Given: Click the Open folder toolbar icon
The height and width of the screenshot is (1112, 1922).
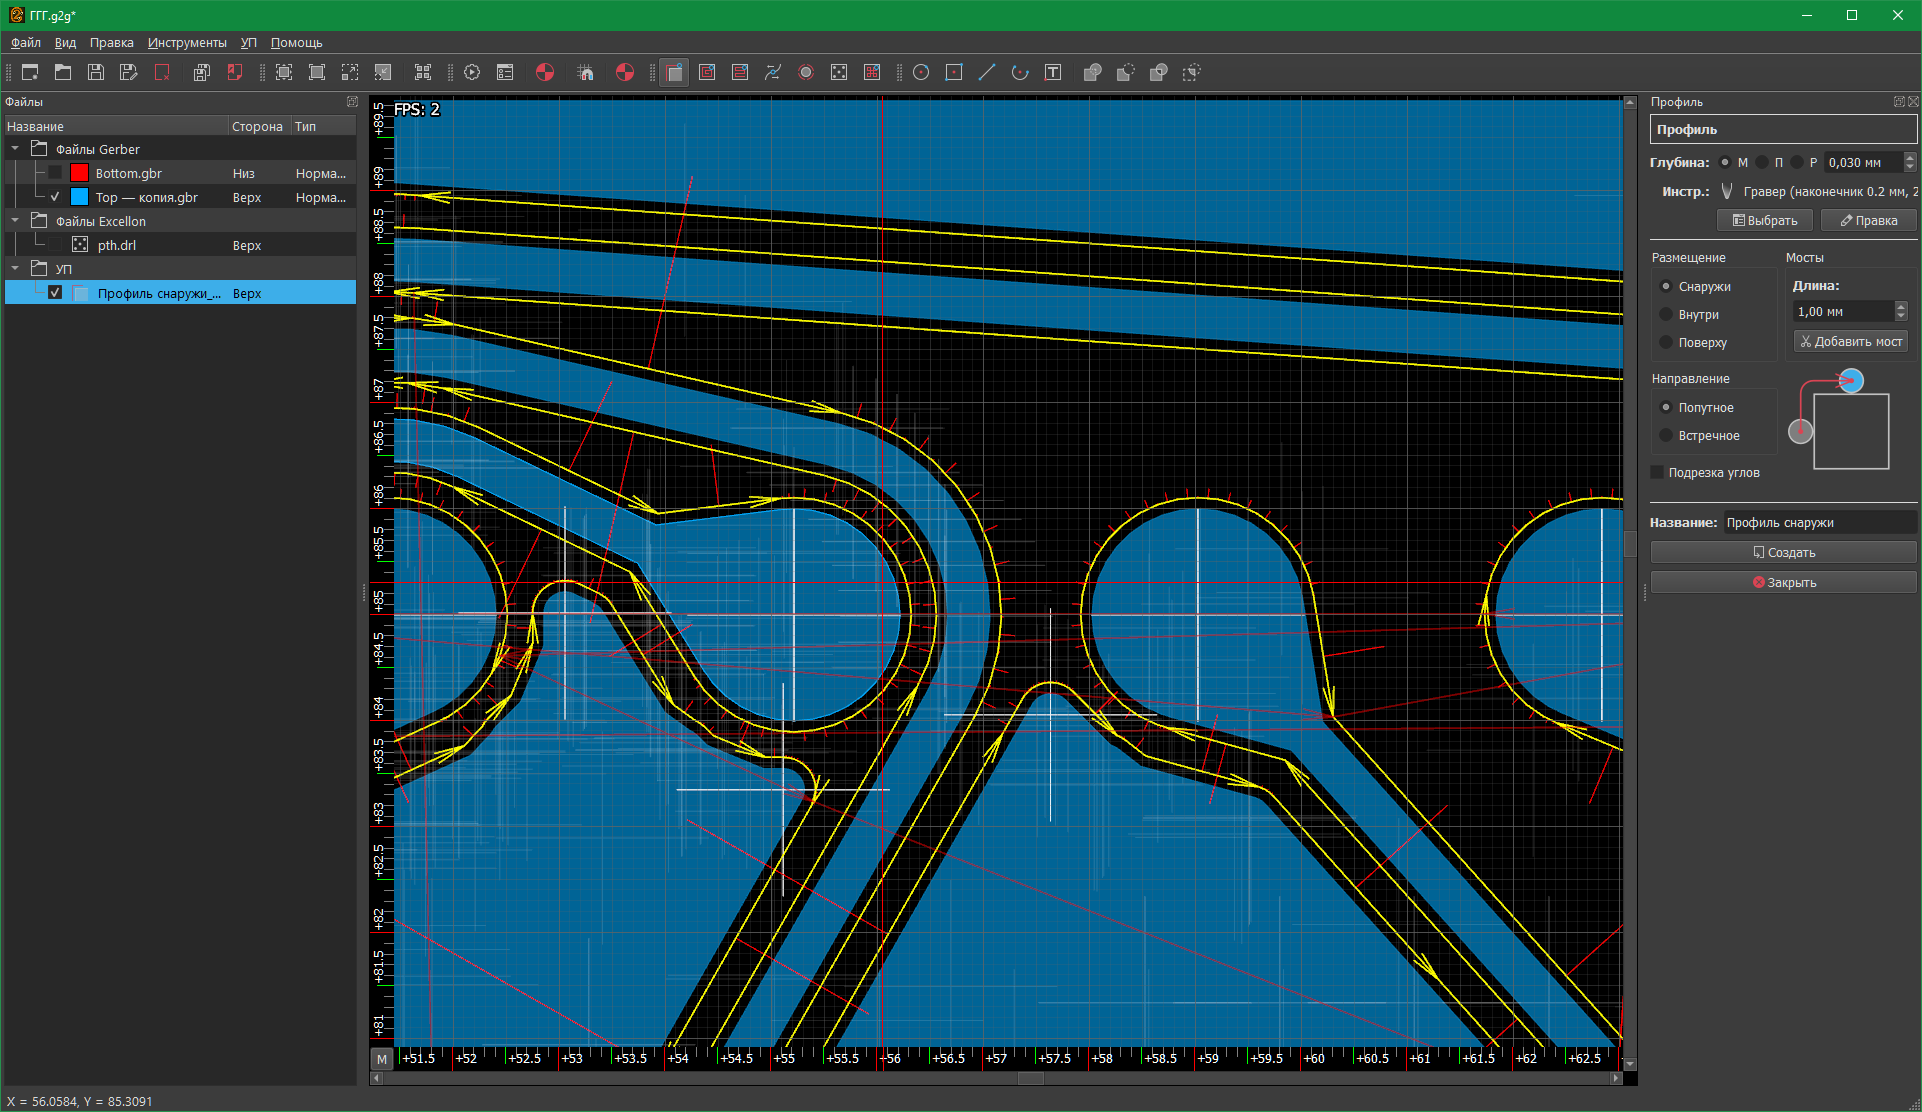Looking at the screenshot, I should tap(63, 72).
